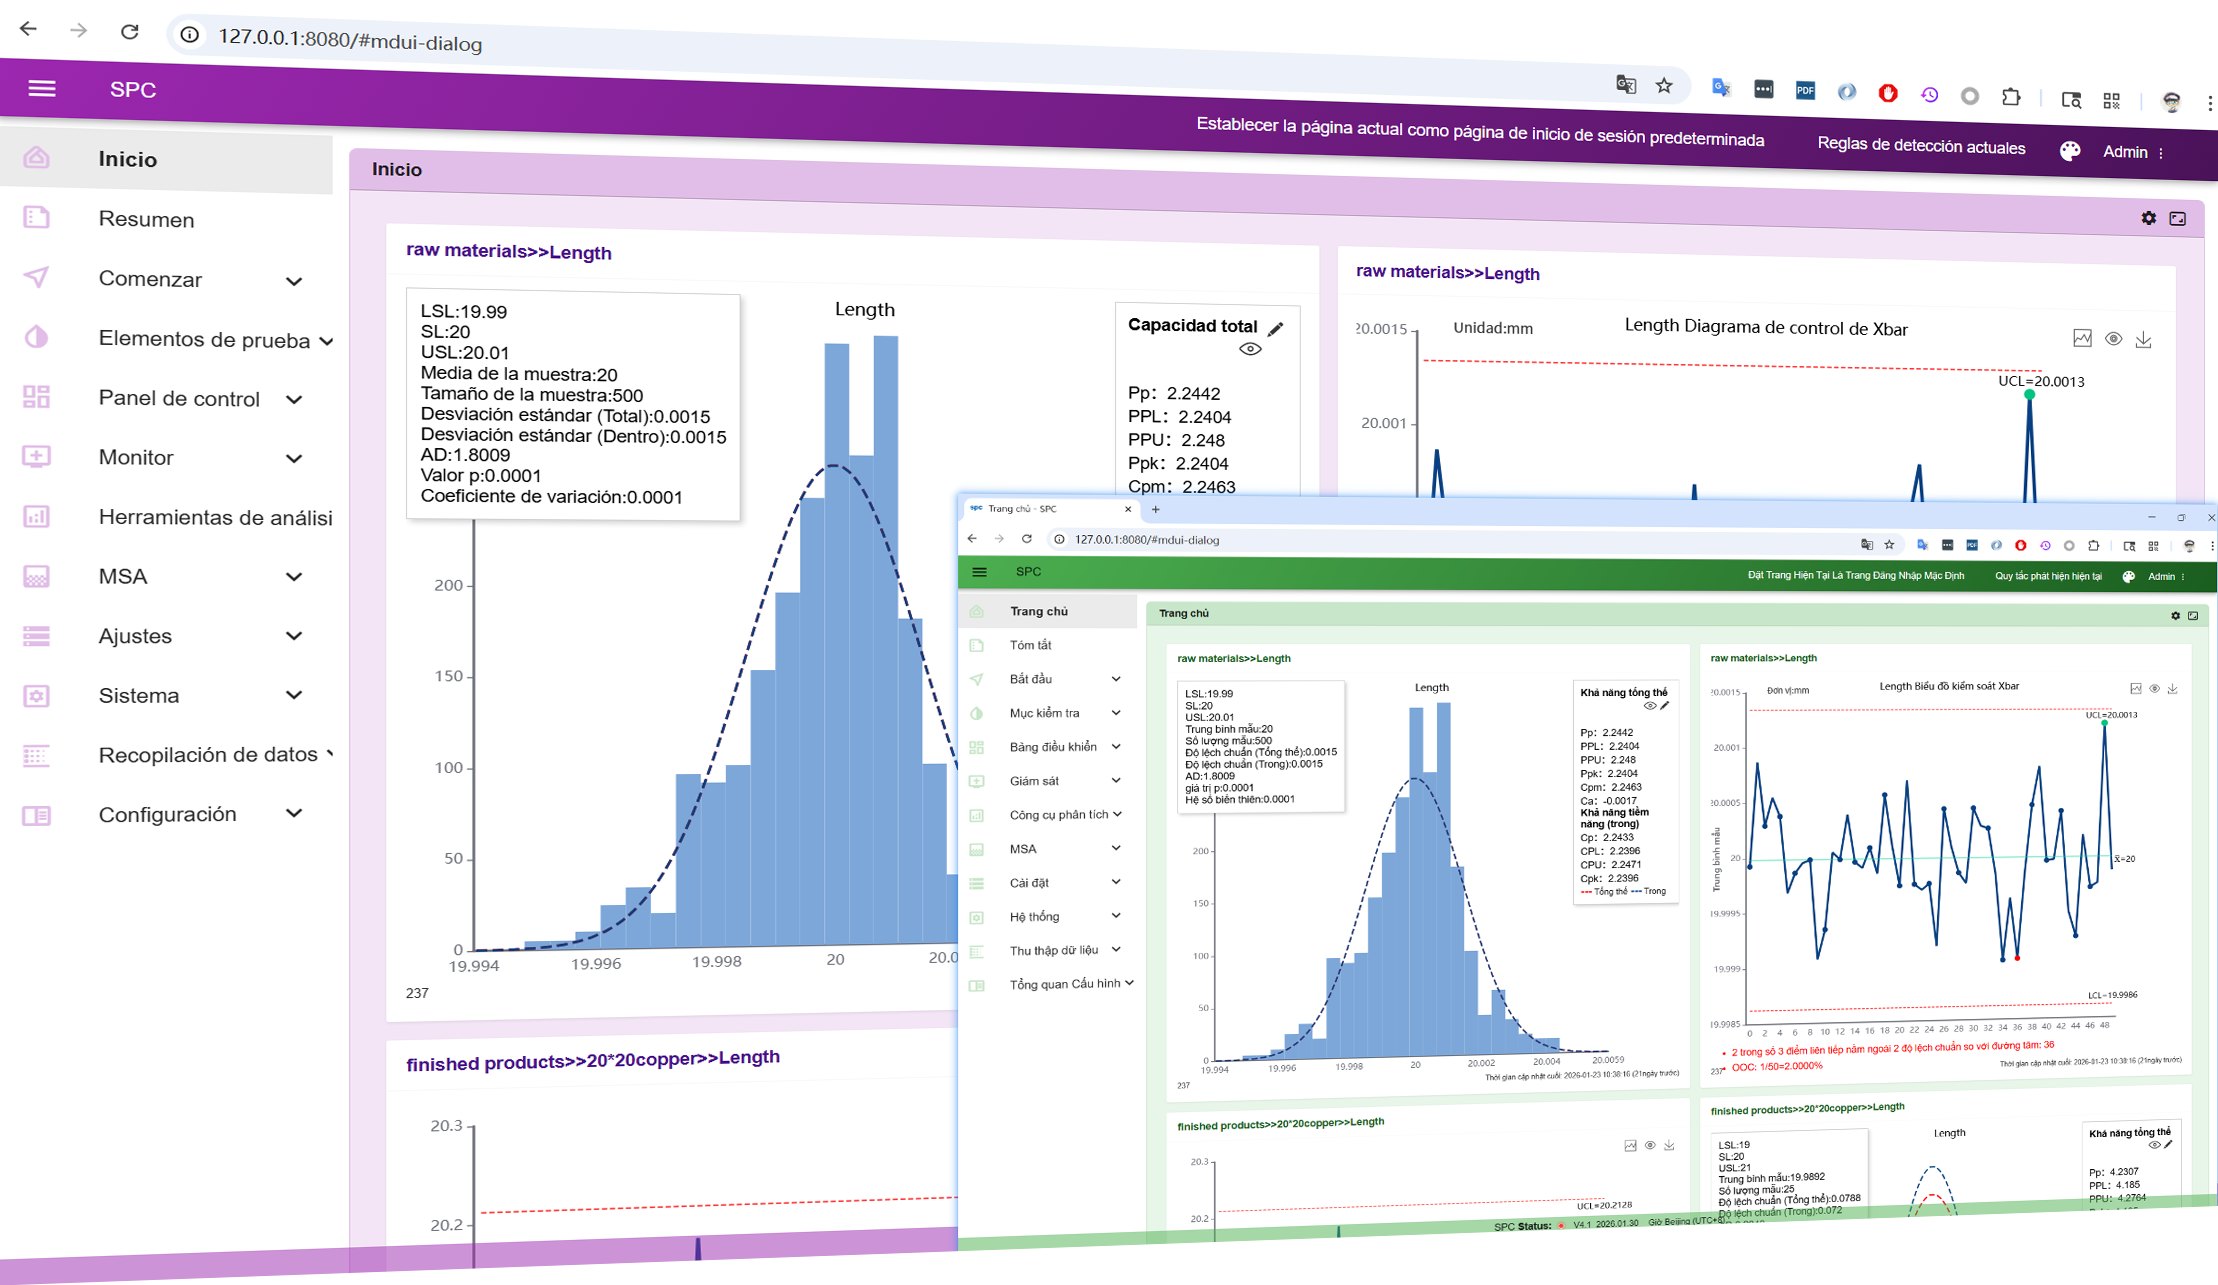Open a new tab in the front browser
The height and width of the screenshot is (1285, 2218).
click(1156, 509)
